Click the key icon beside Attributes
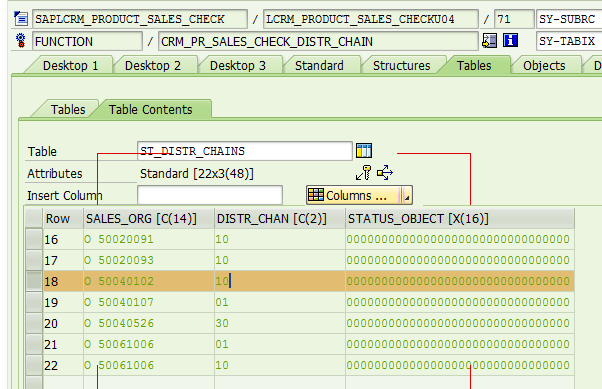The width and height of the screenshot is (602, 389). pos(363,173)
